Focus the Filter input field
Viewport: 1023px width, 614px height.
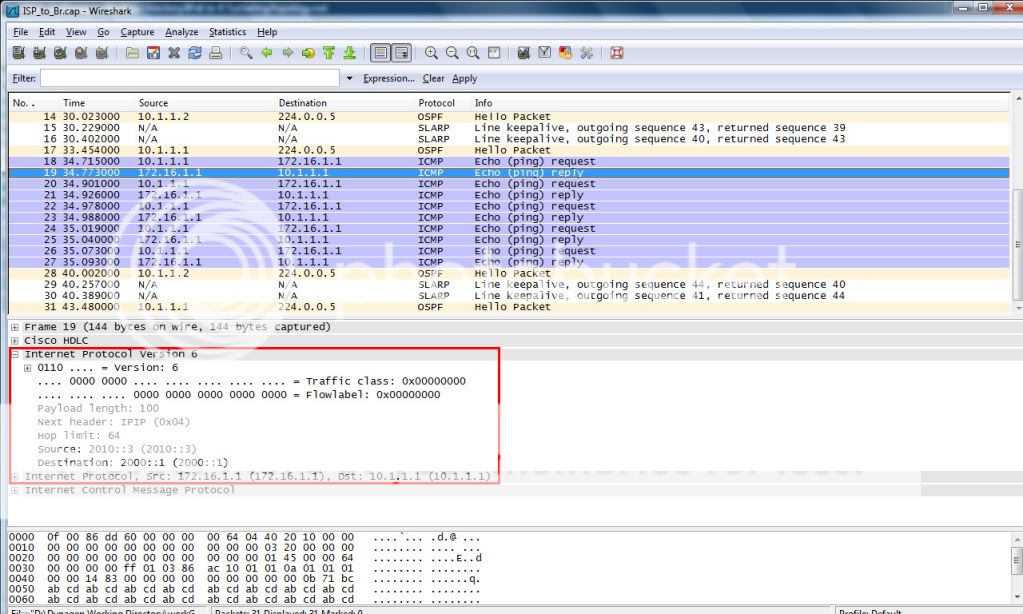(190, 78)
